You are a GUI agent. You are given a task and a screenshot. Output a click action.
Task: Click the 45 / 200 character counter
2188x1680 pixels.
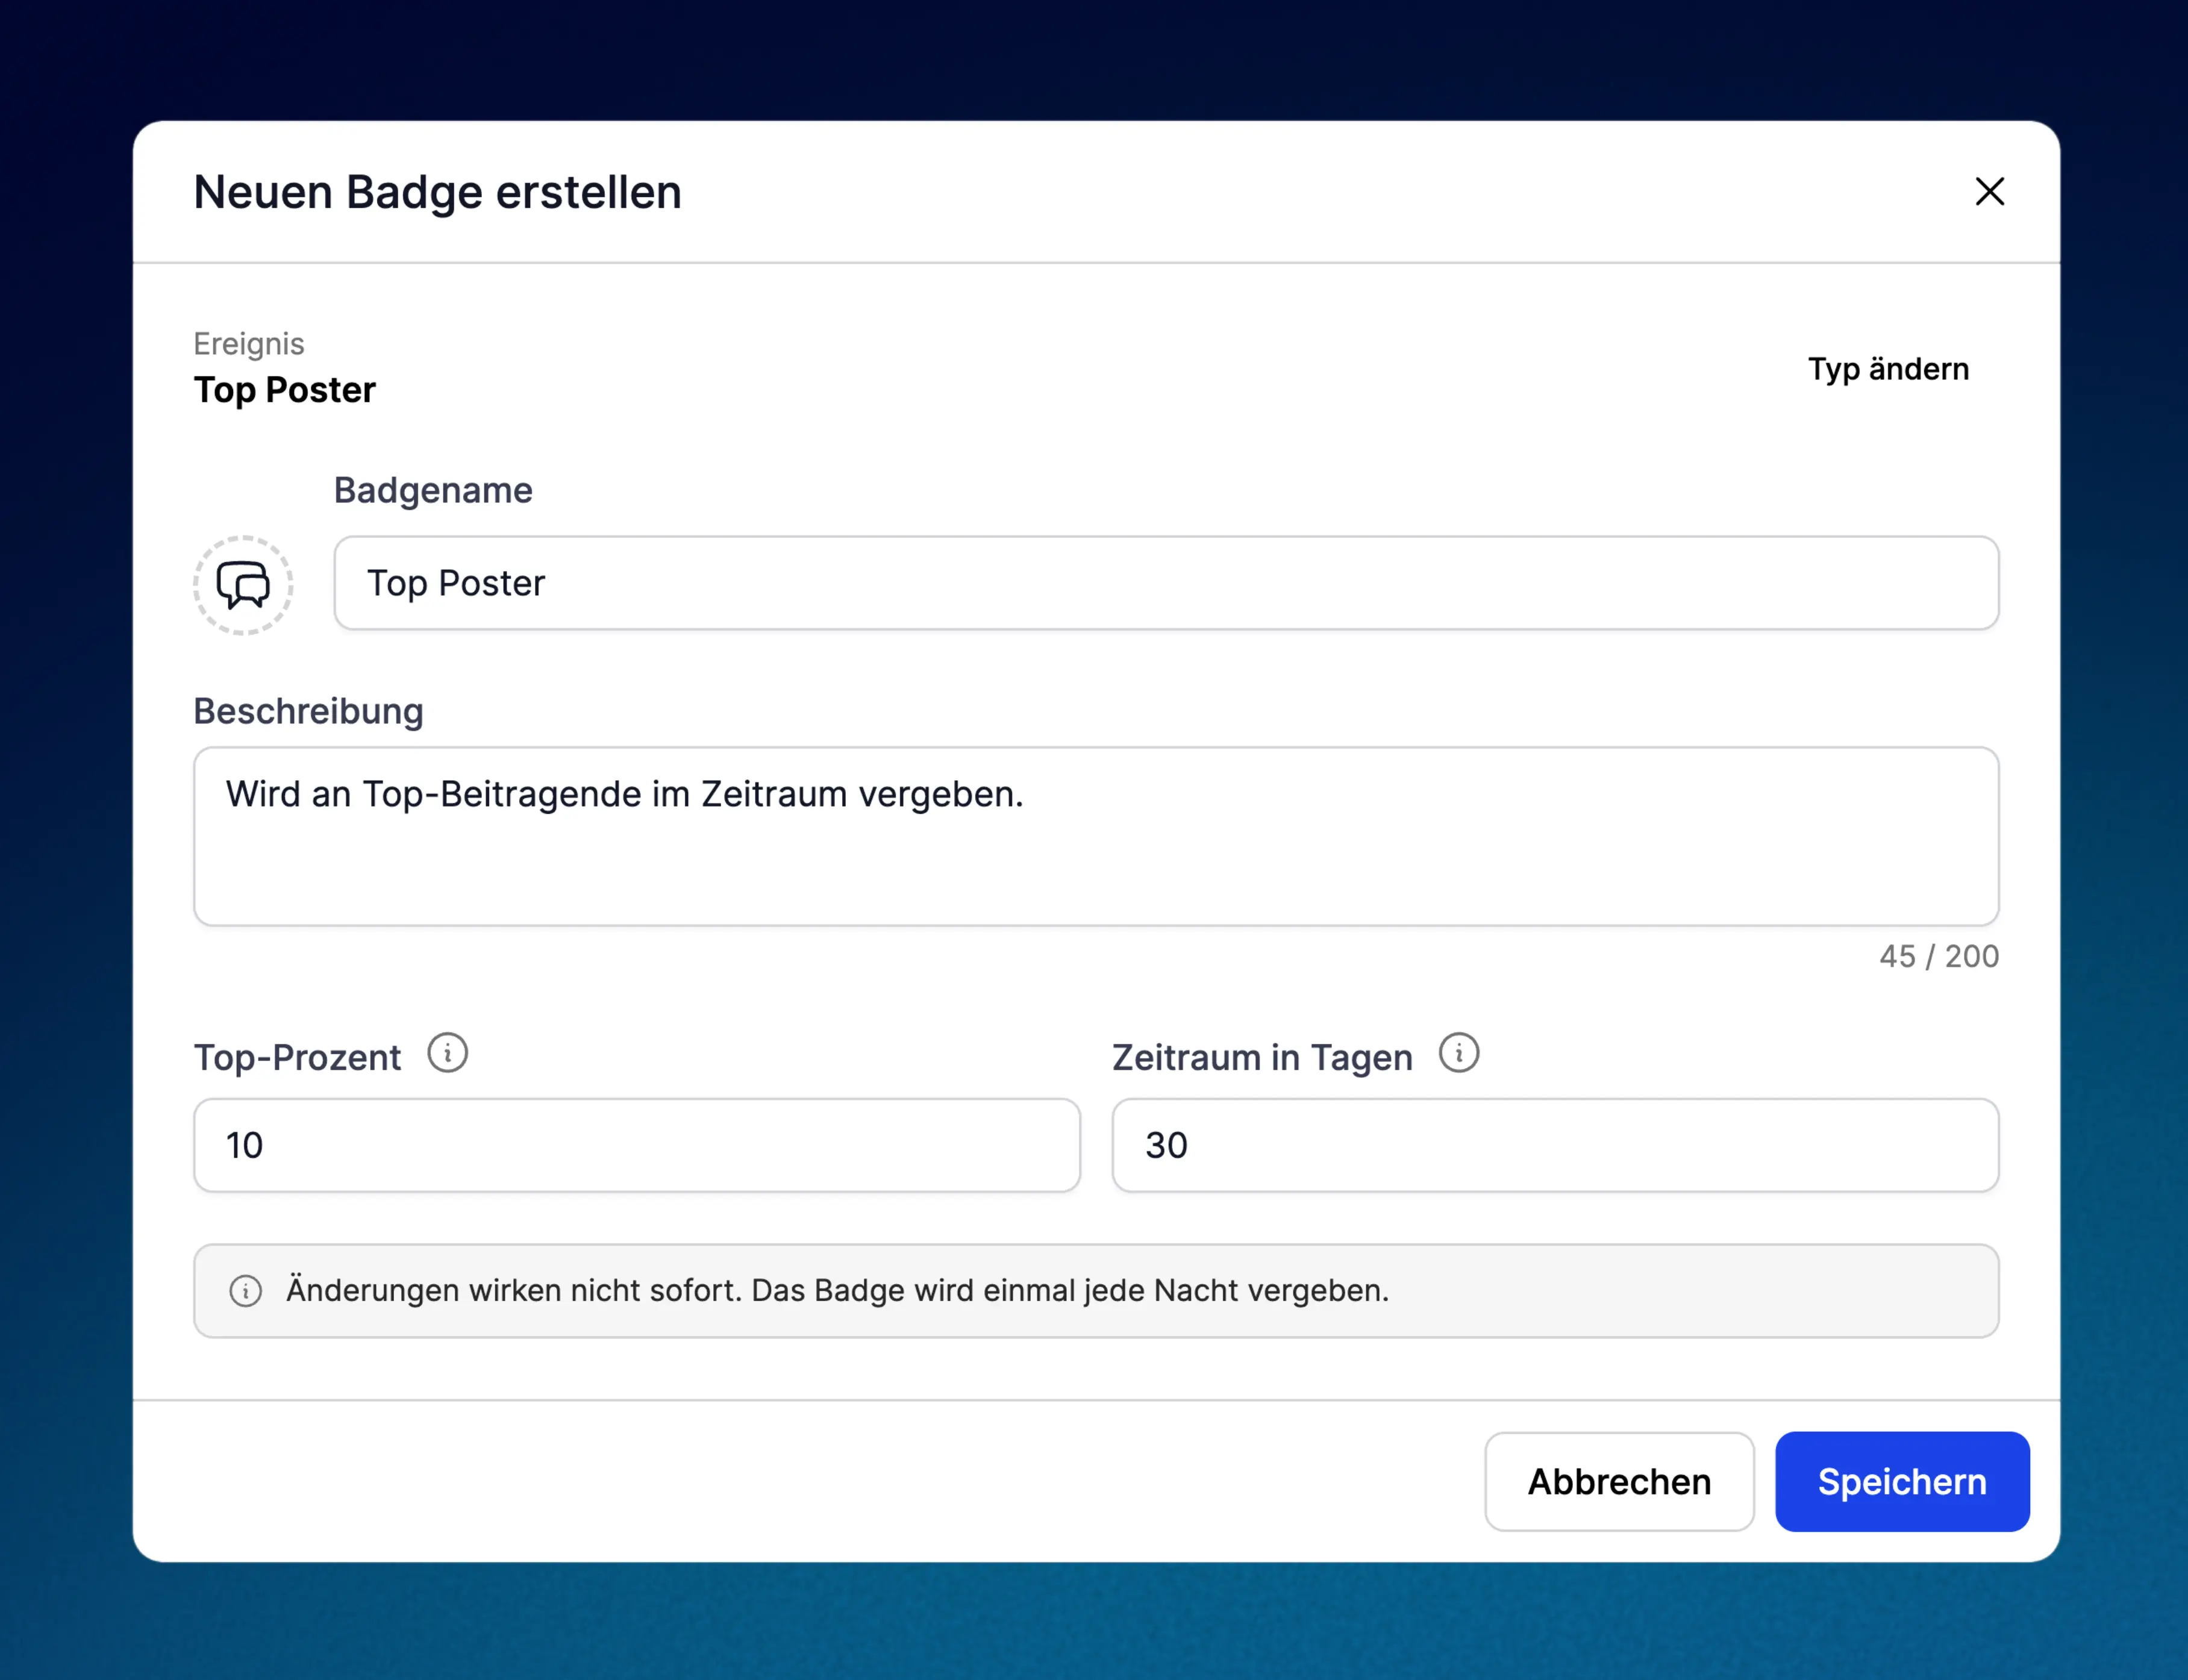1939,956
